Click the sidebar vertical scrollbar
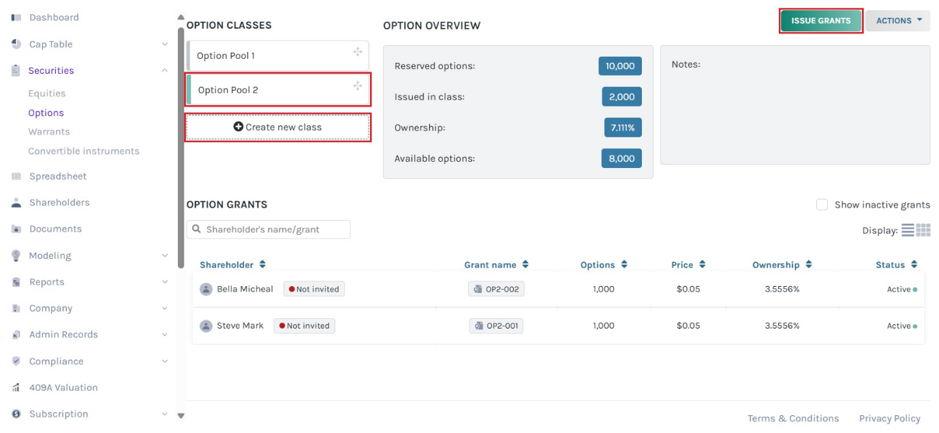939x433 pixels. [x=181, y=147]
